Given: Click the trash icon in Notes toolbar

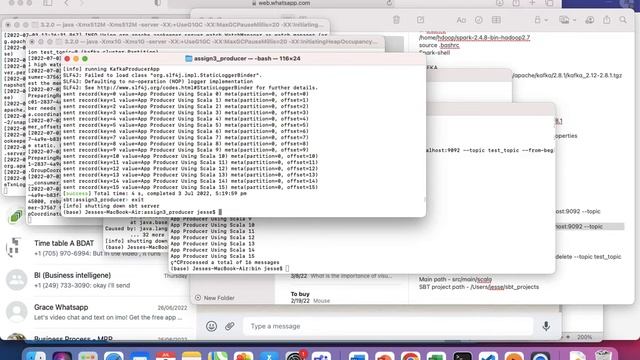Looking at the screenshot, I should coord(396,20).
